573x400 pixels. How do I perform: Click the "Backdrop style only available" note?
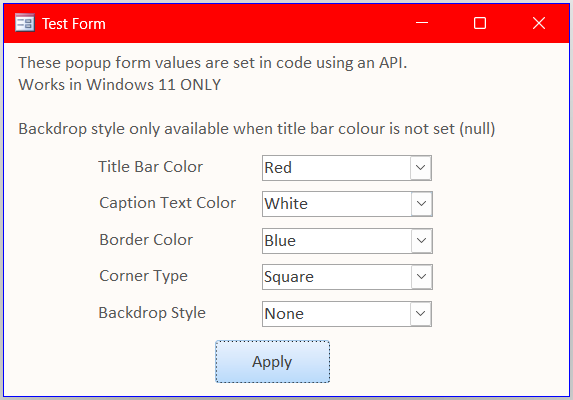point(257,129)
